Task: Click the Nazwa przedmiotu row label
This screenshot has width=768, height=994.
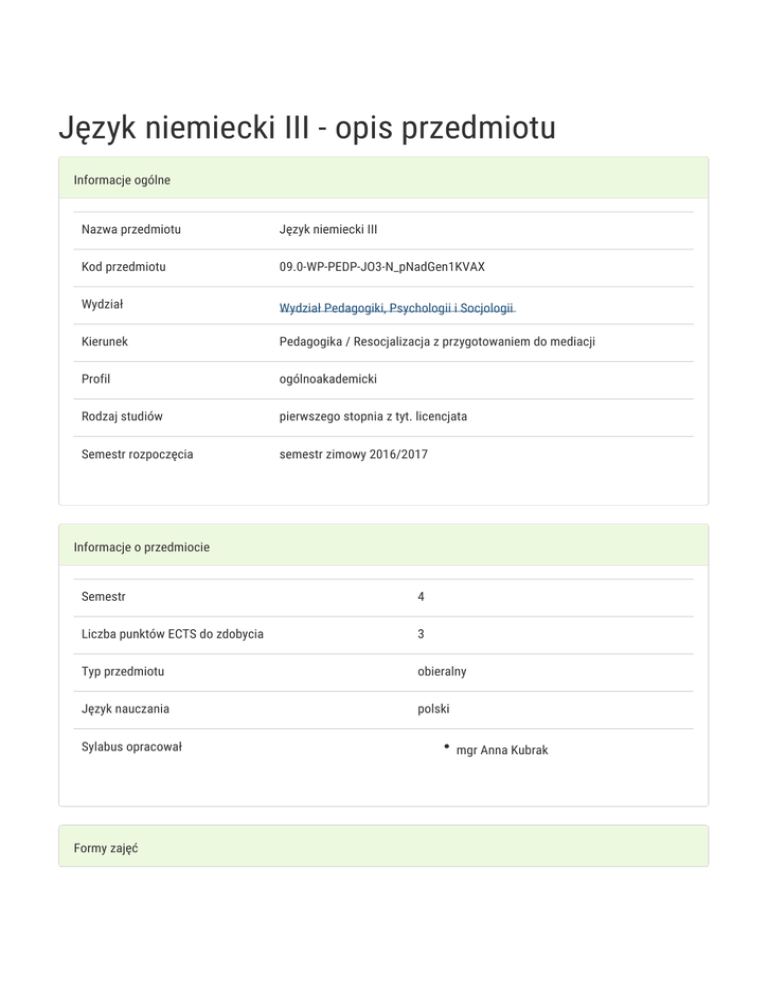Action: pos(131,230)
